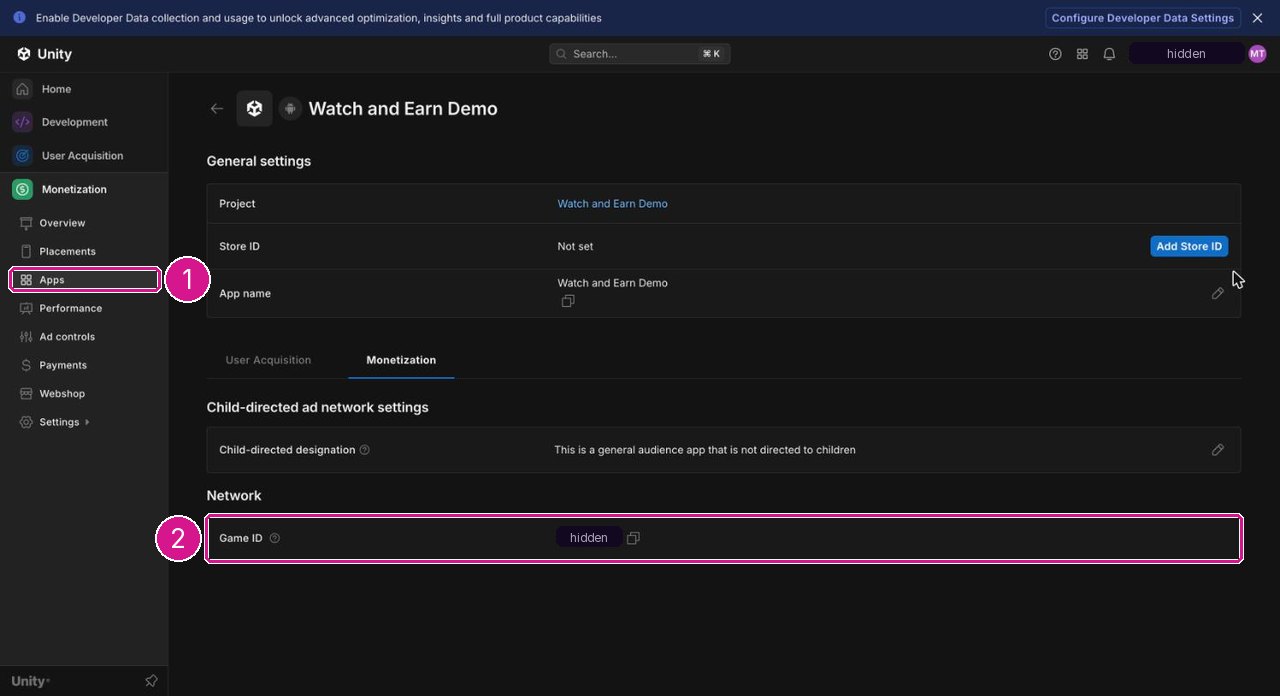The width and height of the screenshot is (1280, 696).
Task: Click the Monetization dollar icon
Action: [x=23, y=189]
